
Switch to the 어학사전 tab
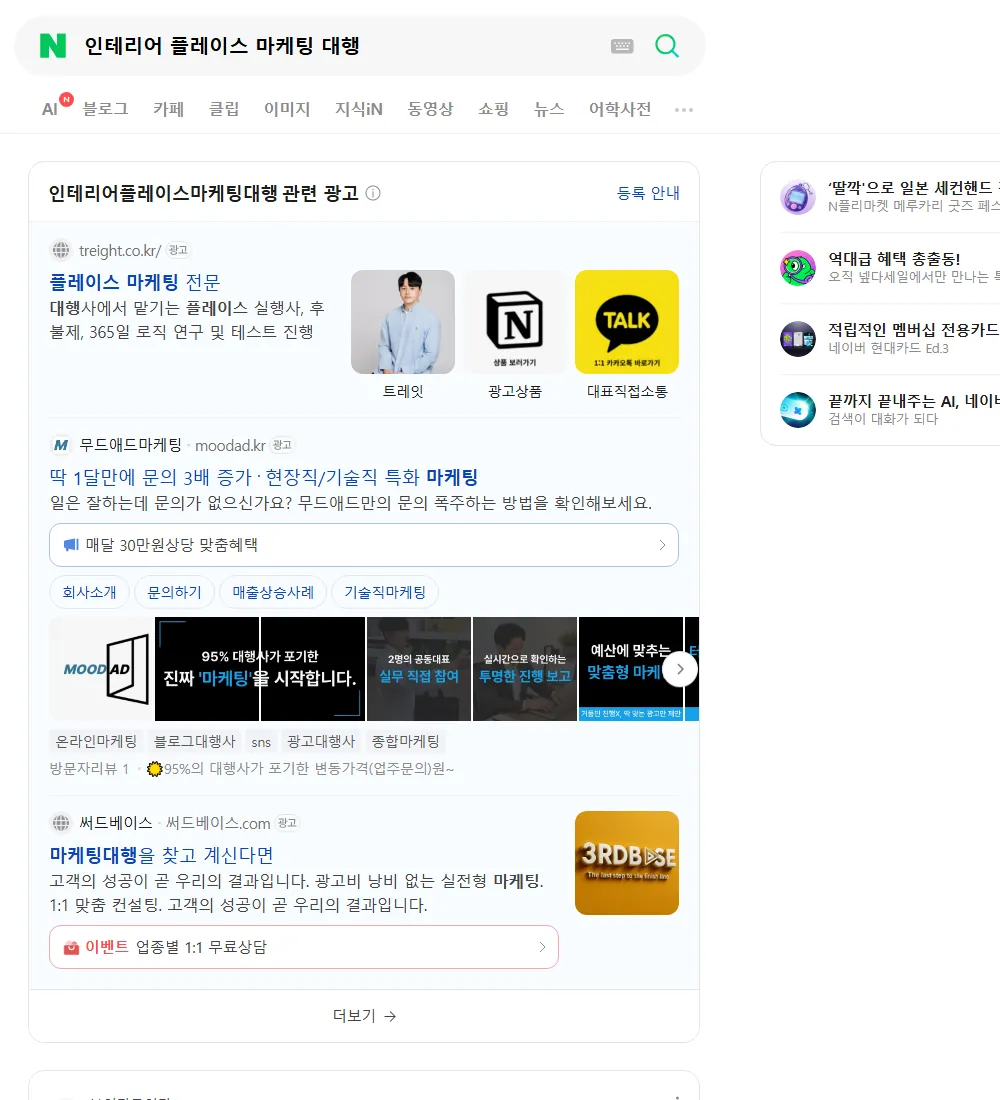(x=620, y=109)
